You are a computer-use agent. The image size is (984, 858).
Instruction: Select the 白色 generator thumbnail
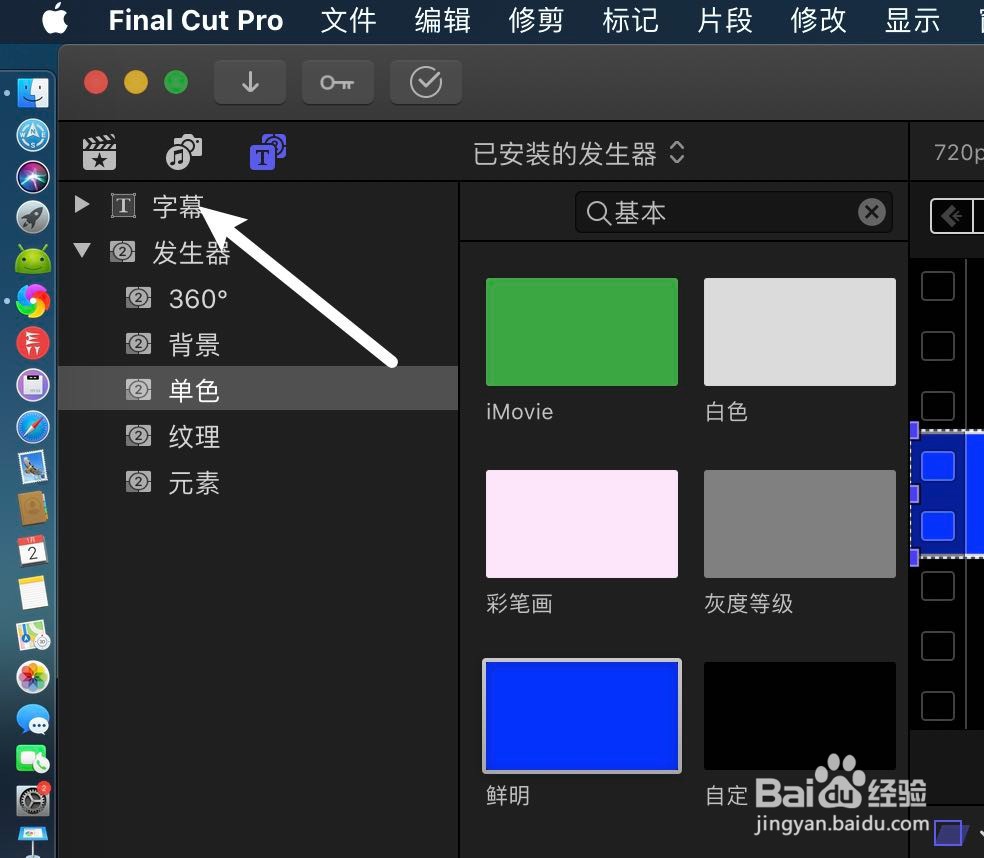point(800,332)
